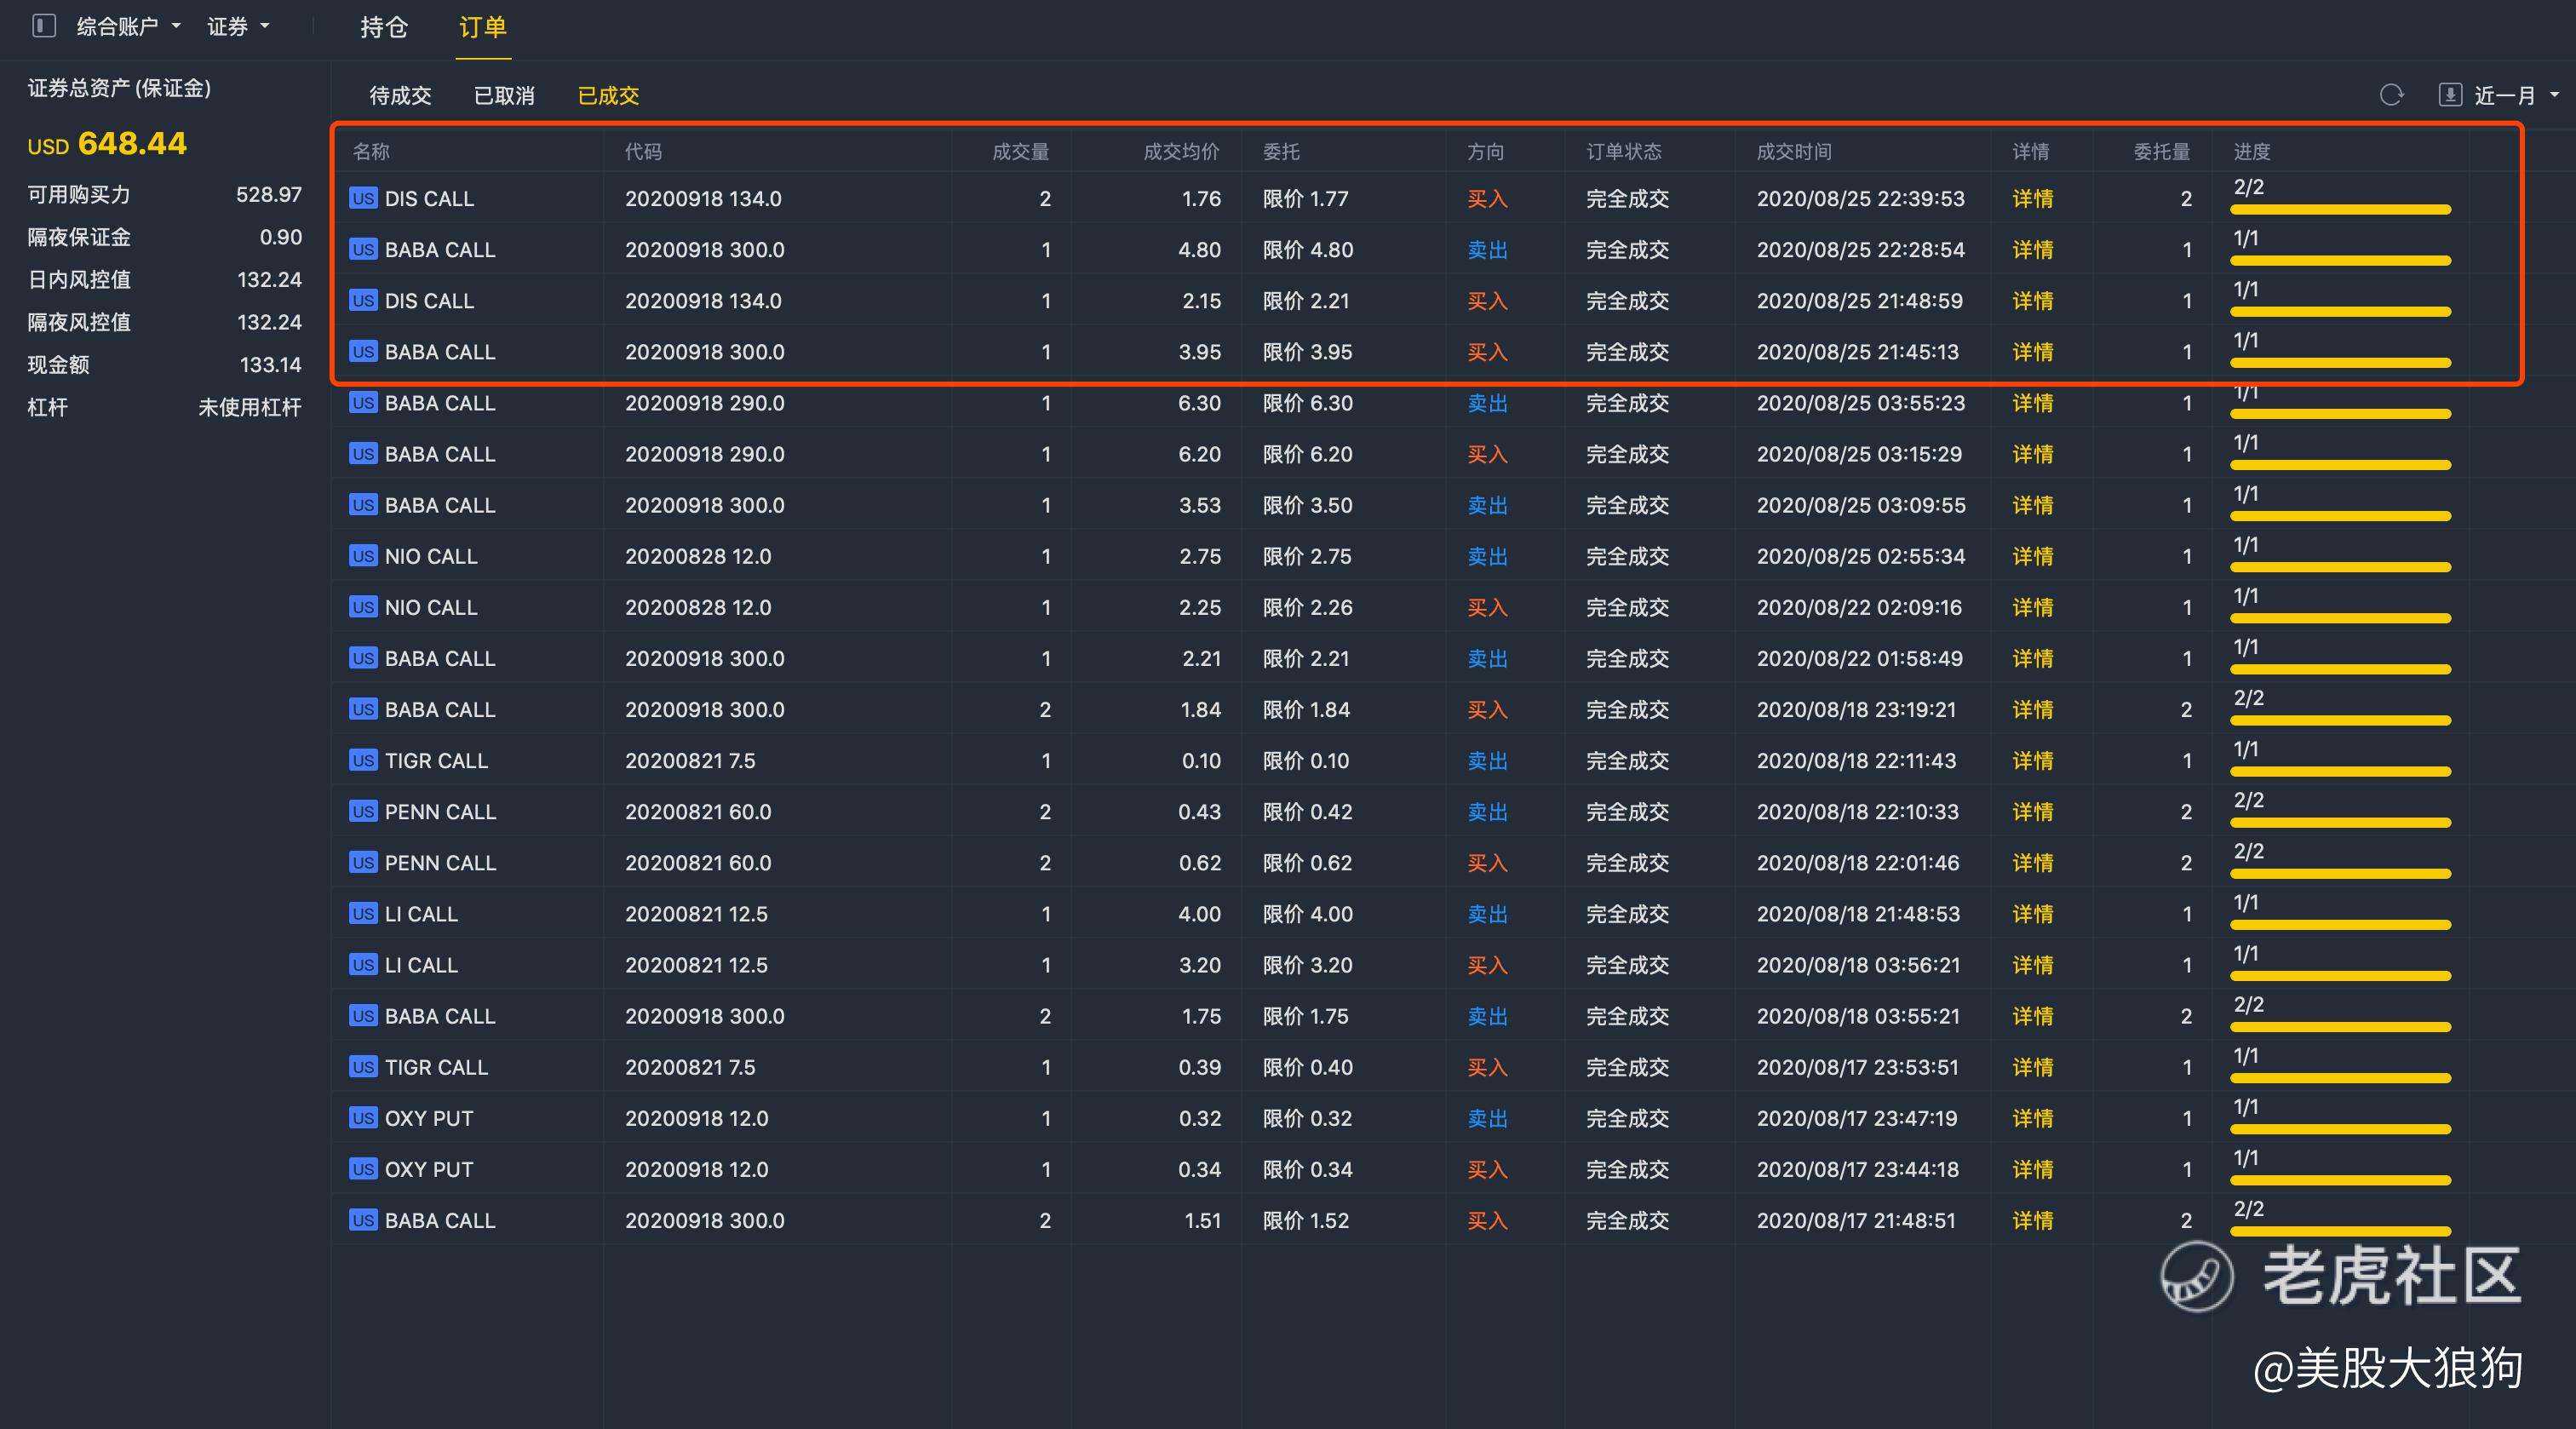The image size is (2576, 1429).
Task: Open the 证券 type dropdown
Action: [x=238, y=27]
